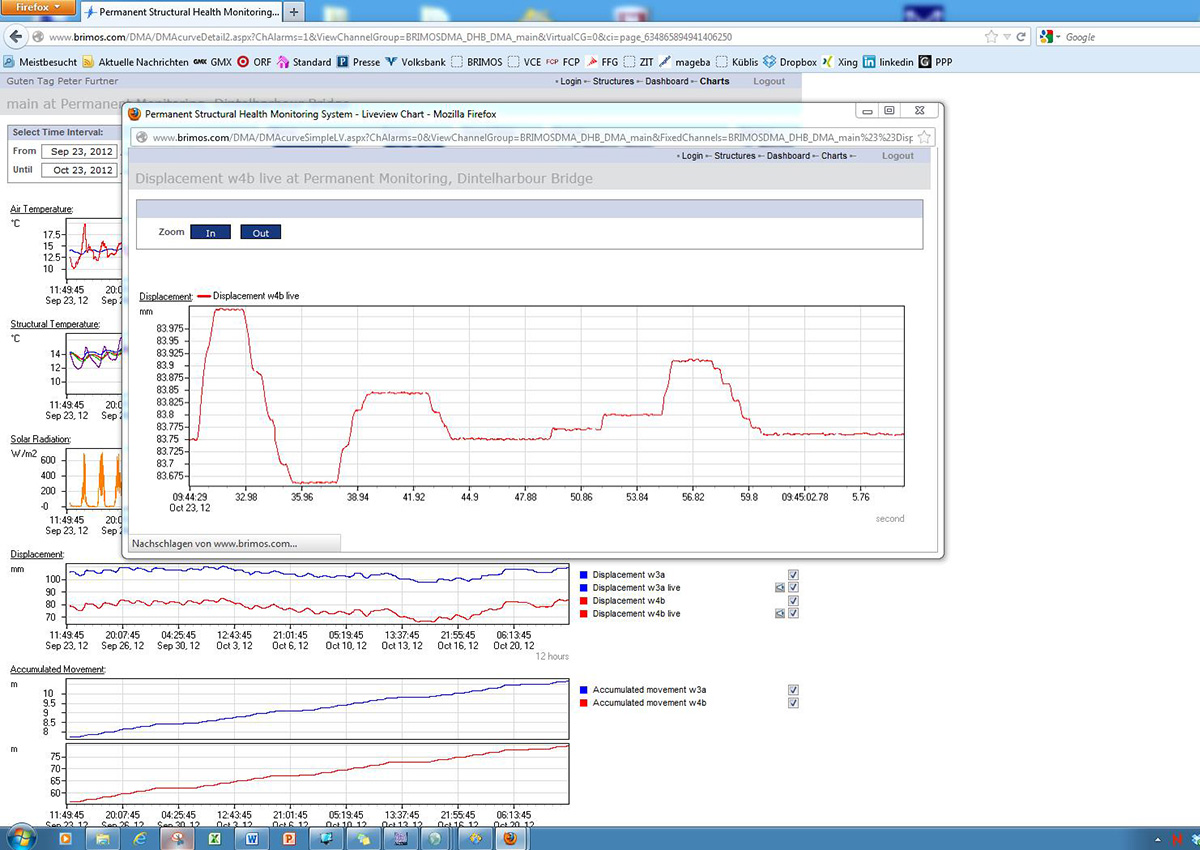Open live view for Displacement w4b live

(779, 614)
